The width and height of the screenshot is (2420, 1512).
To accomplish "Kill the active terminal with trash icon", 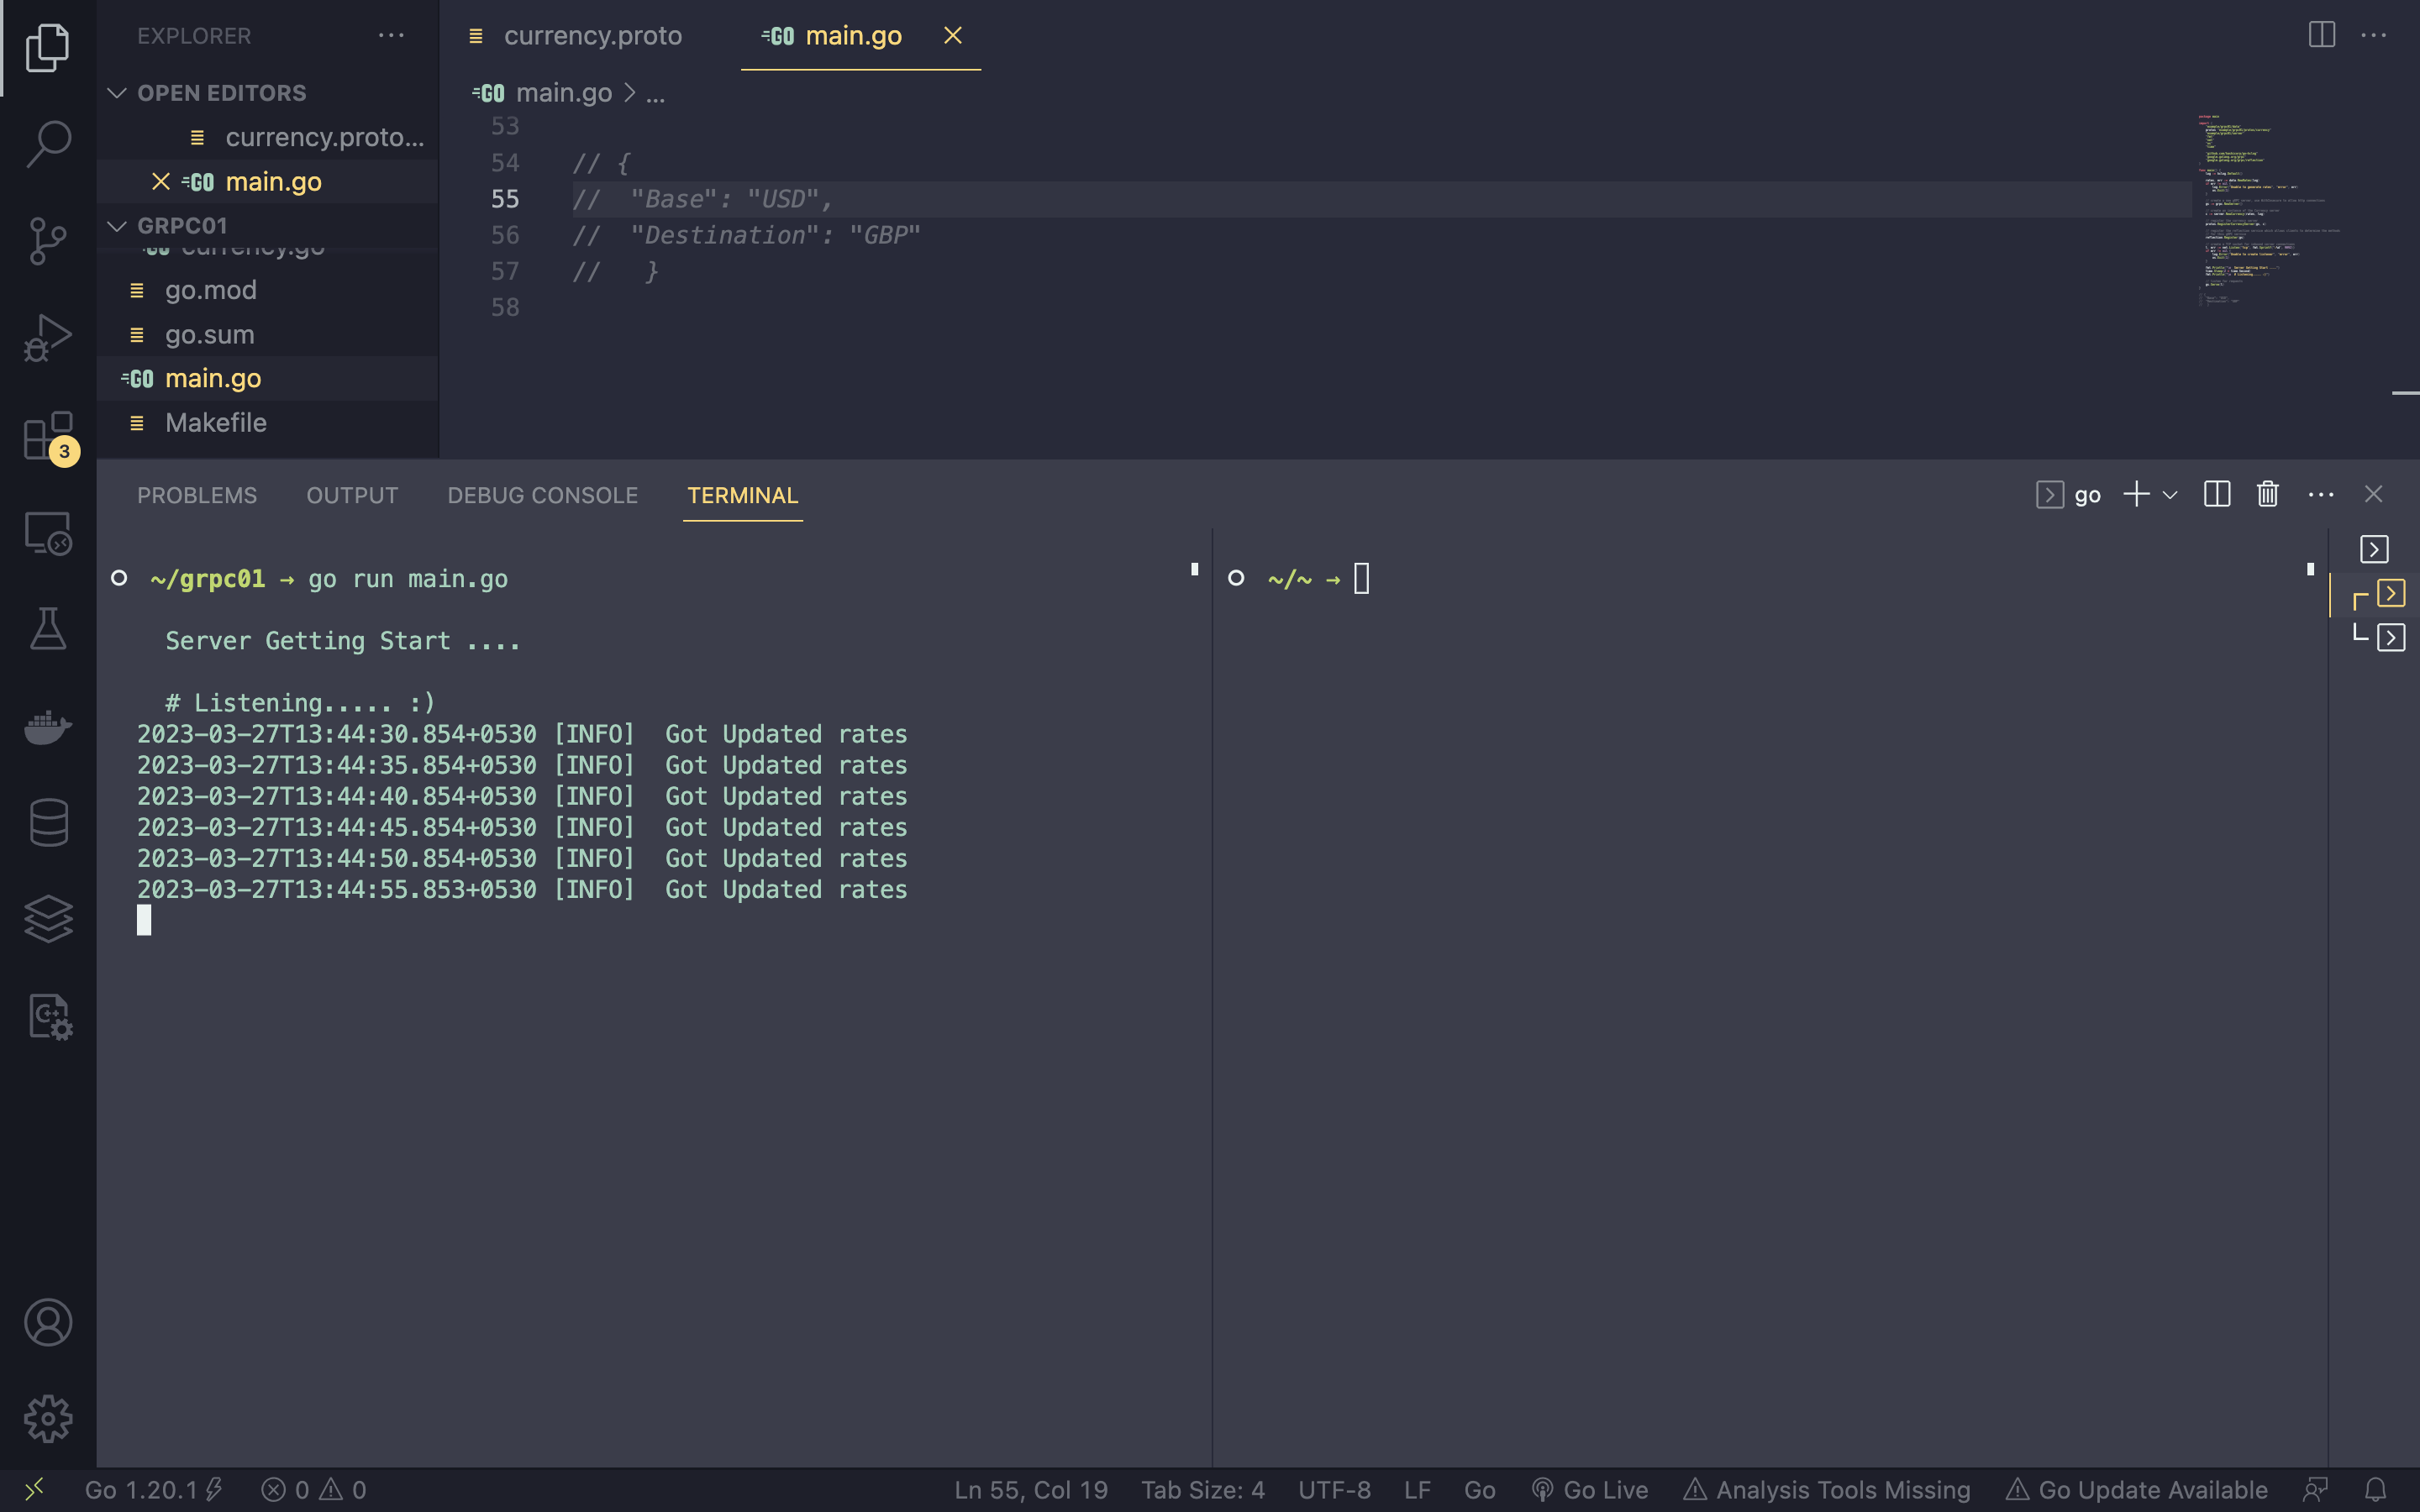I will point(2266,494).
